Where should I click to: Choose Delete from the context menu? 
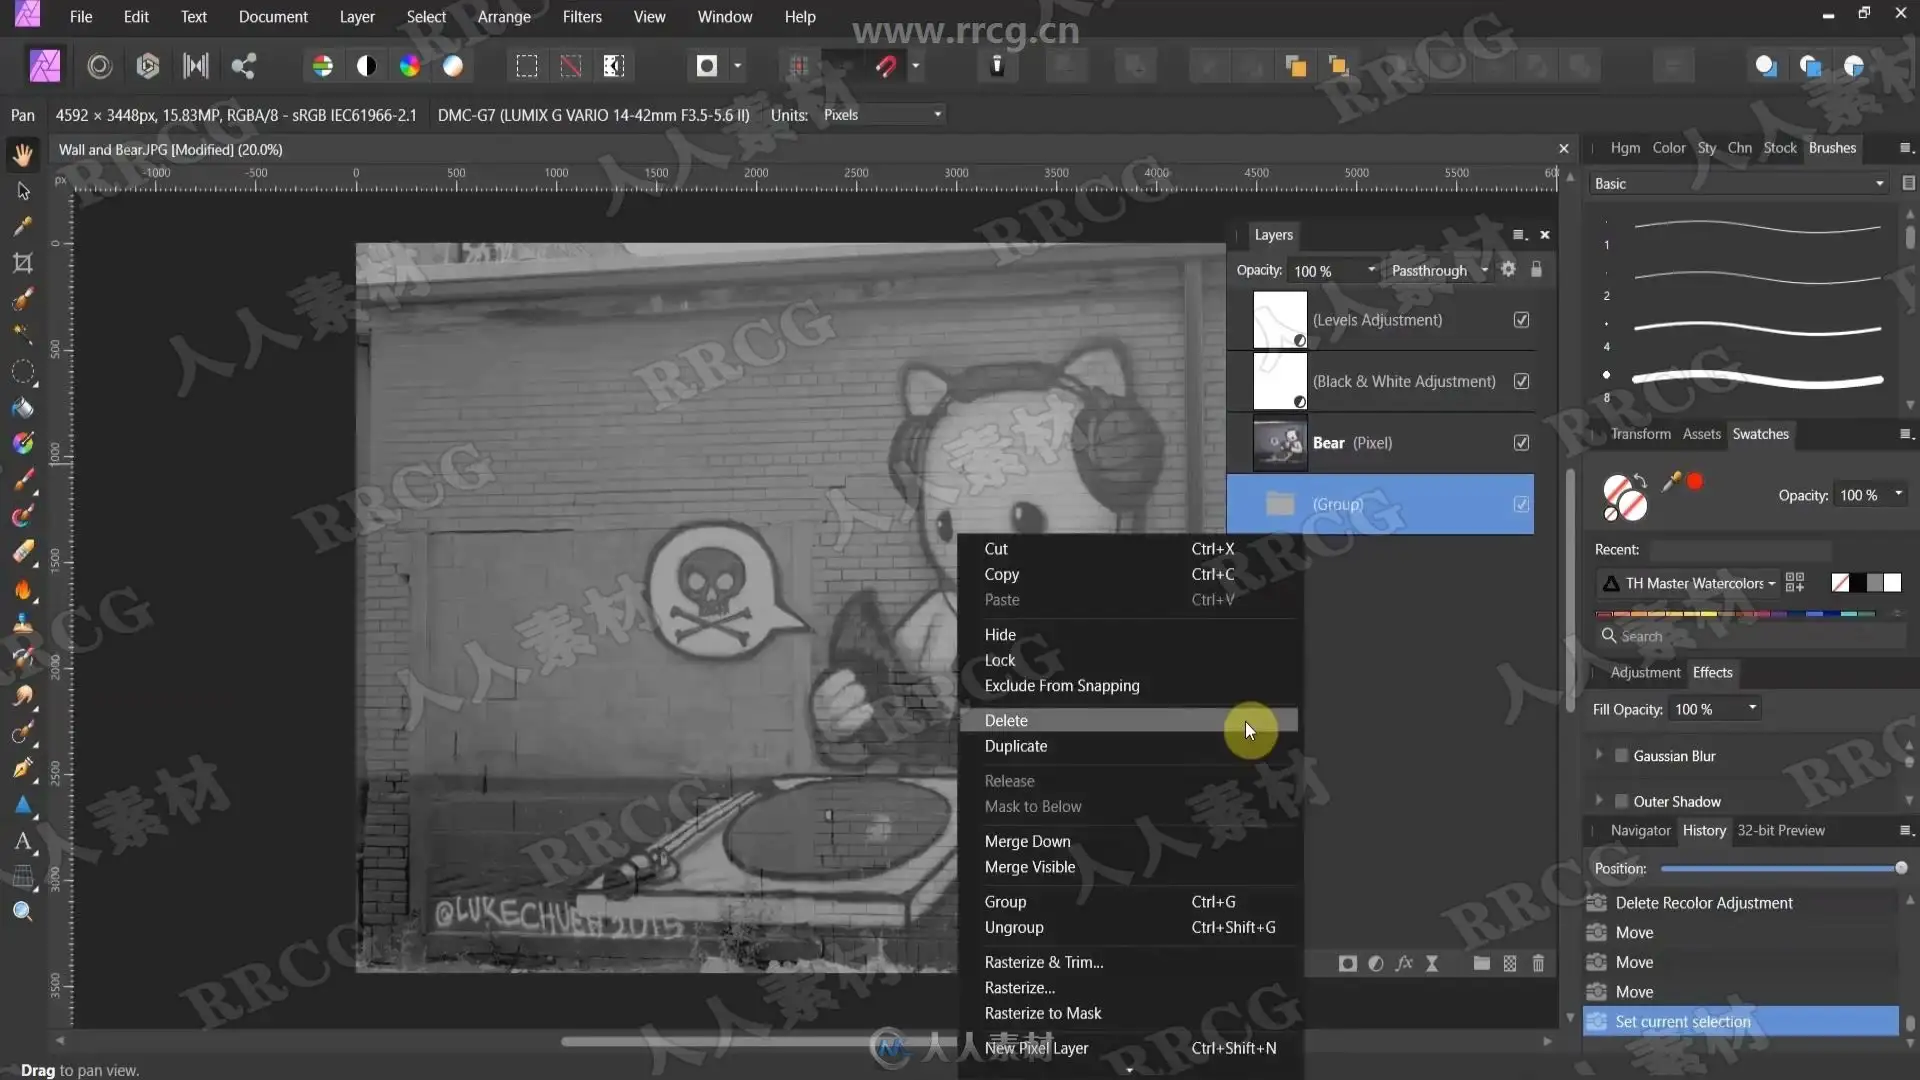tap(1128, 720)
